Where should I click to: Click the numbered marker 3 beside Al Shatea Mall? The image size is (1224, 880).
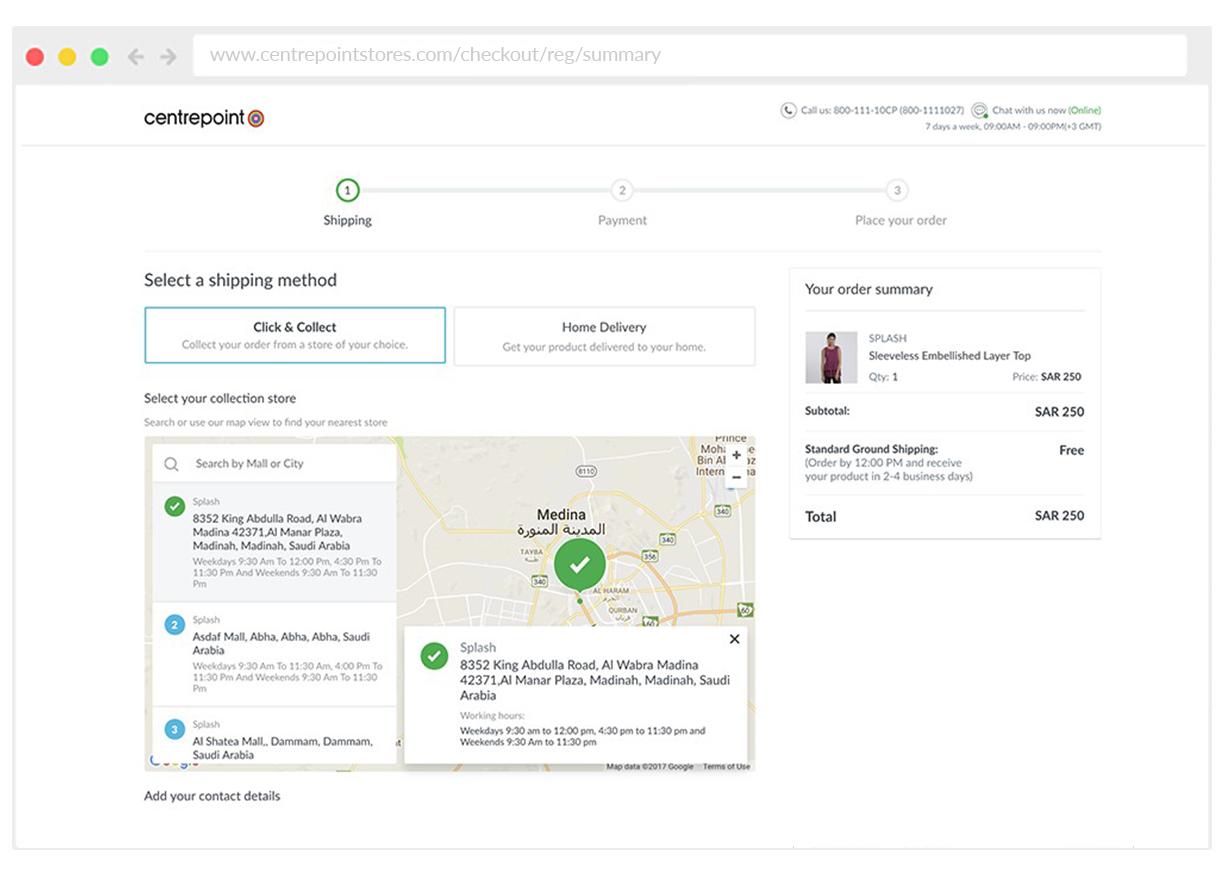pos(175,724)
